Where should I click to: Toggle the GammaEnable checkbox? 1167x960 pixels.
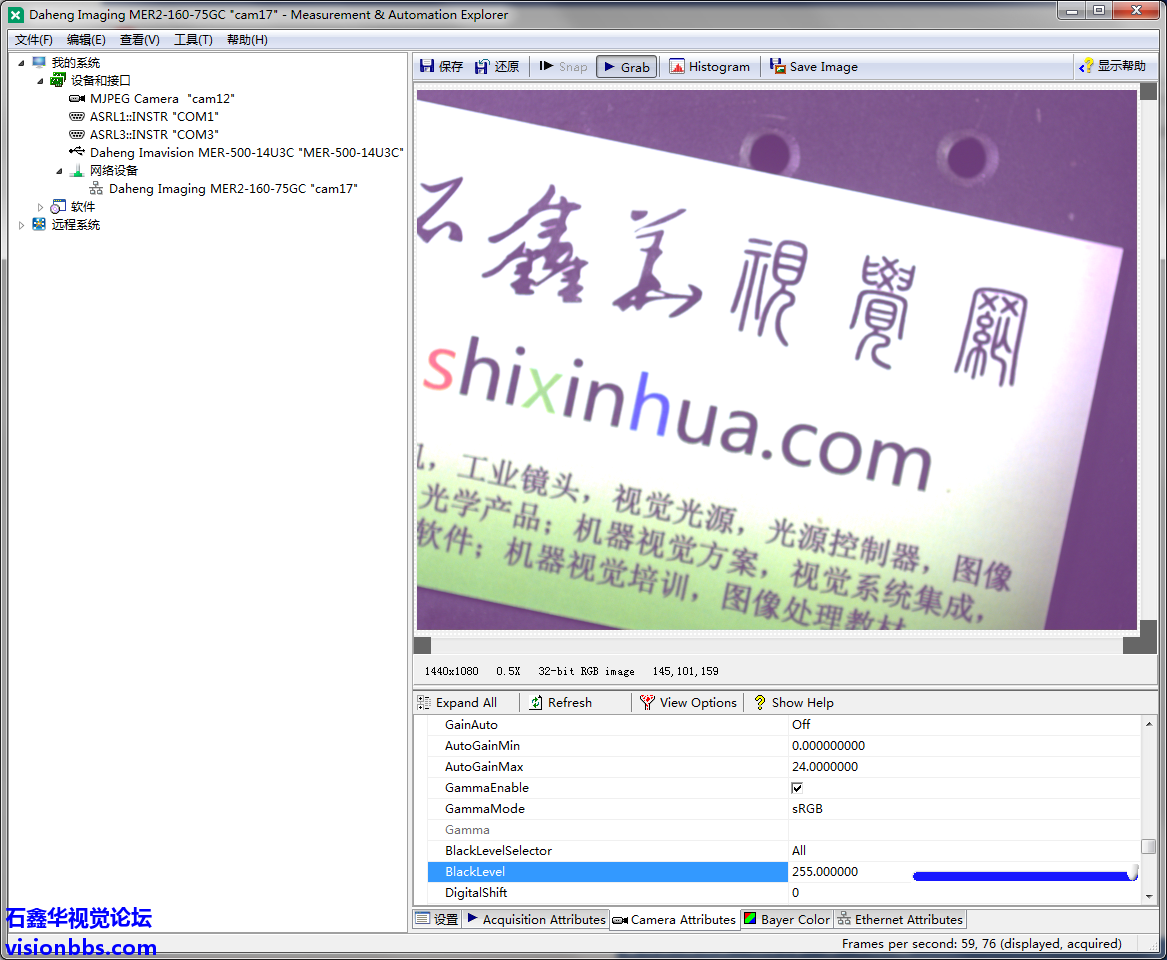[x=797, y=788]
